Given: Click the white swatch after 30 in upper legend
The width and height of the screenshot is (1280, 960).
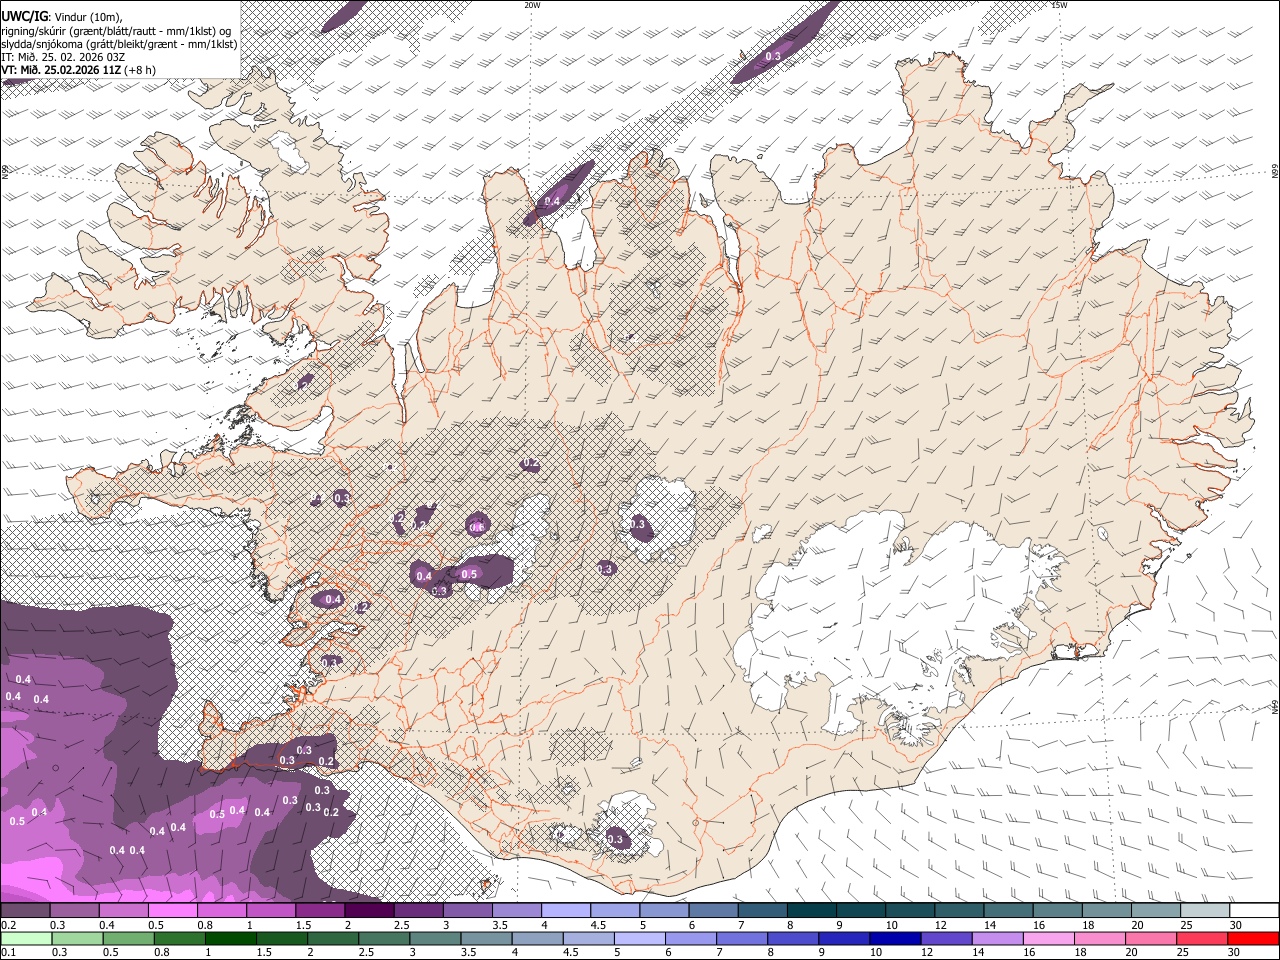Looking at the screenshot, I should (1253, 911).
